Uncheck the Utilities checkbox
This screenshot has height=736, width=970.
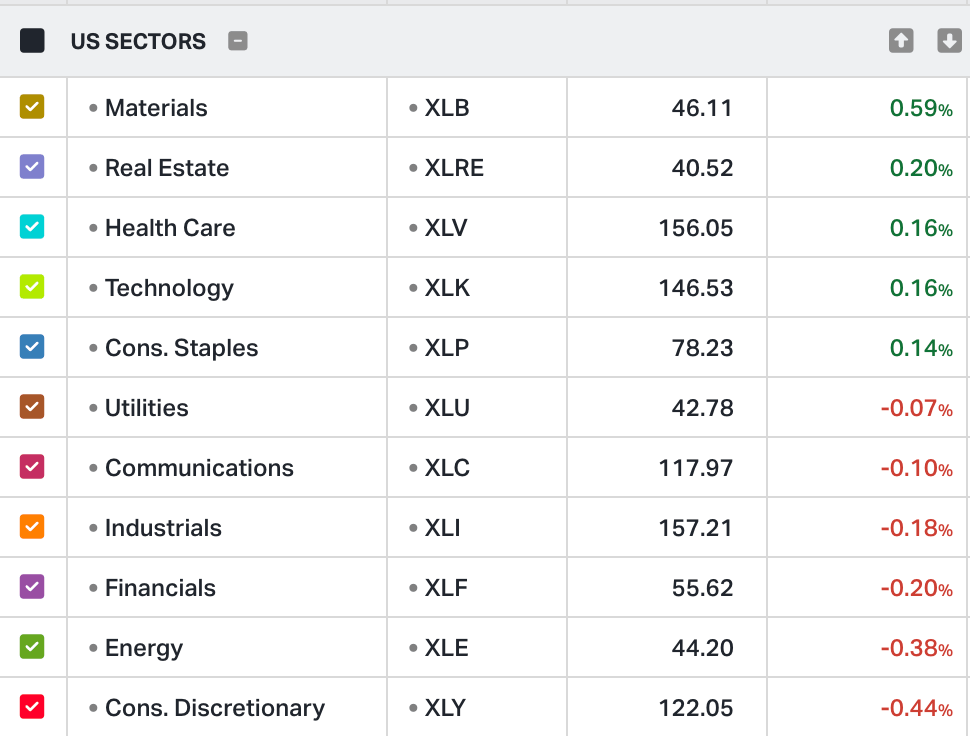(33, 407)
